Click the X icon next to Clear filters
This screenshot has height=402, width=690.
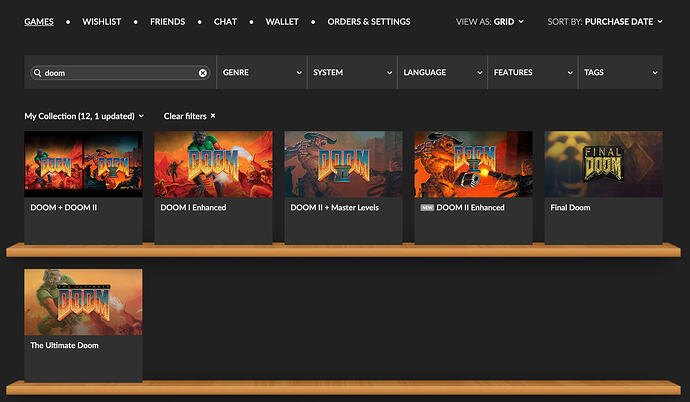[213, 116]
